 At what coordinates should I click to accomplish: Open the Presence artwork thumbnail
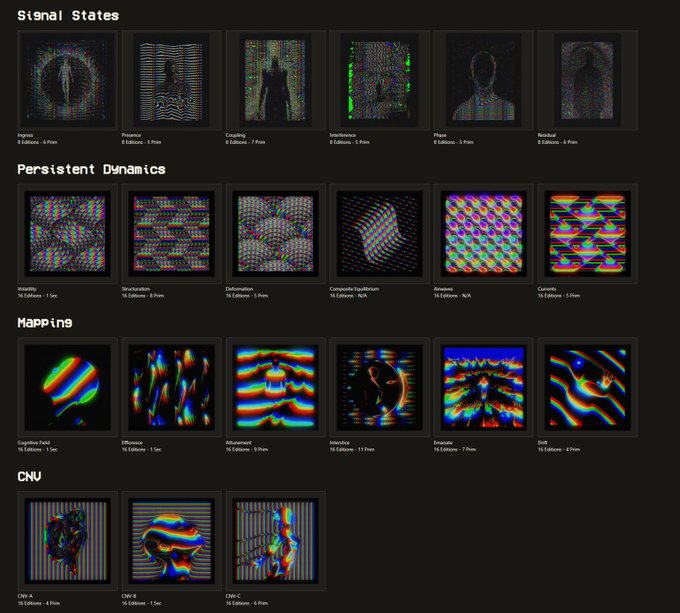pyautogui.click(x=171, y=80)
